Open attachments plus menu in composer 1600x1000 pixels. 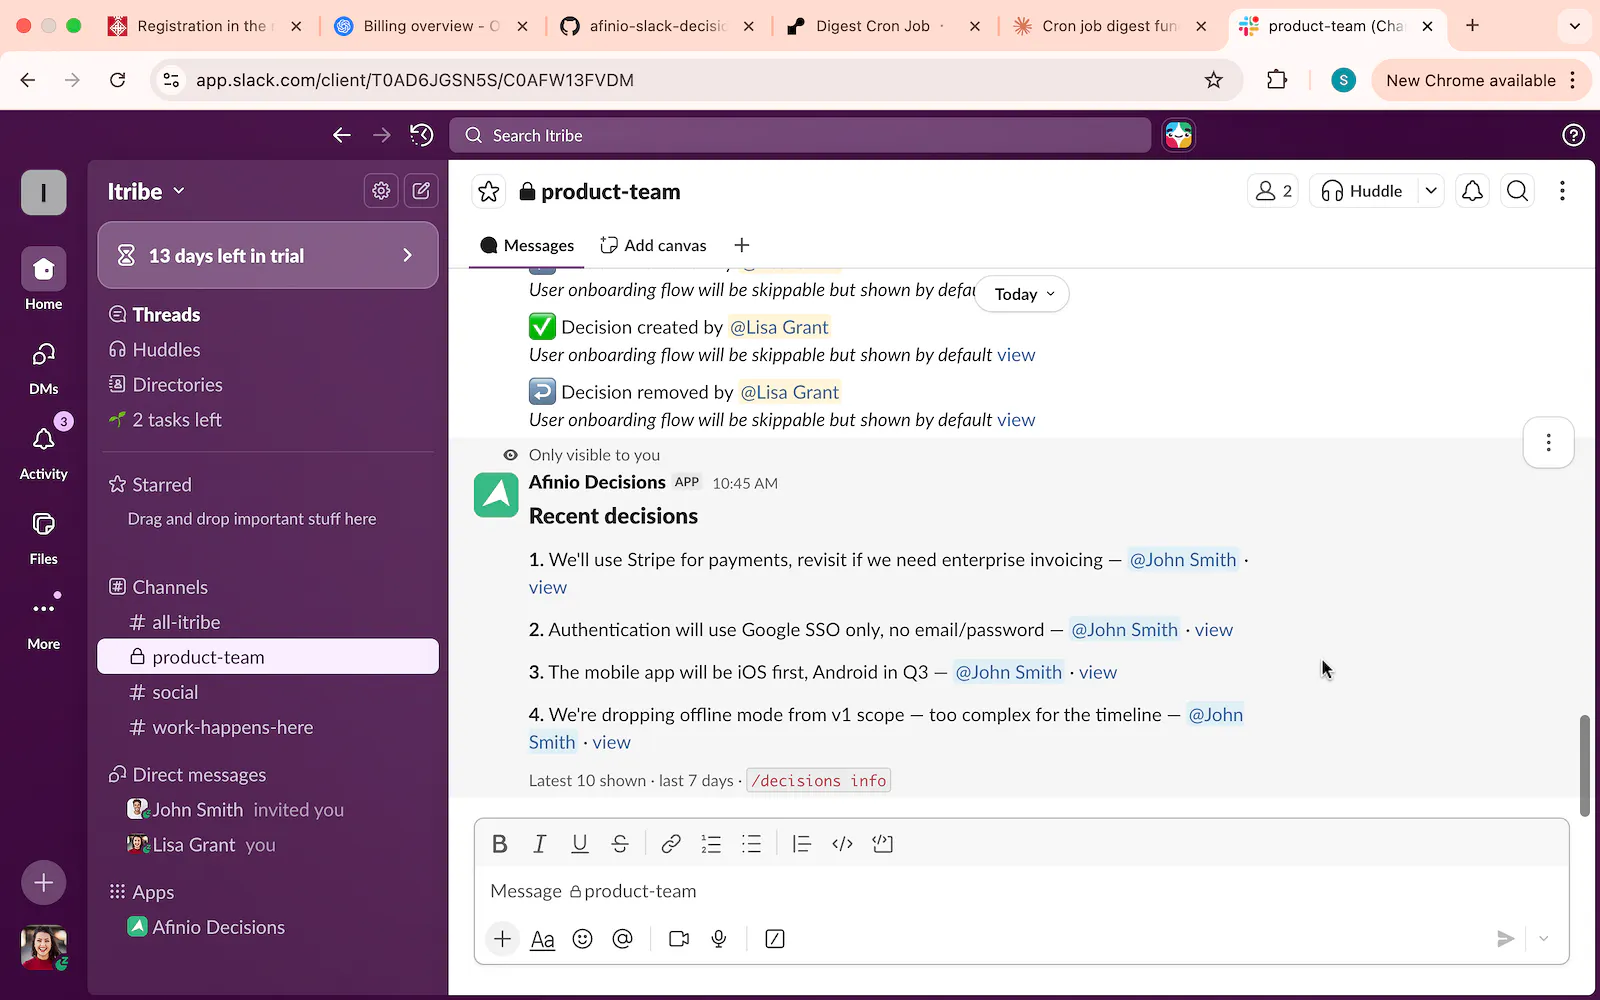tap(503, 939)
